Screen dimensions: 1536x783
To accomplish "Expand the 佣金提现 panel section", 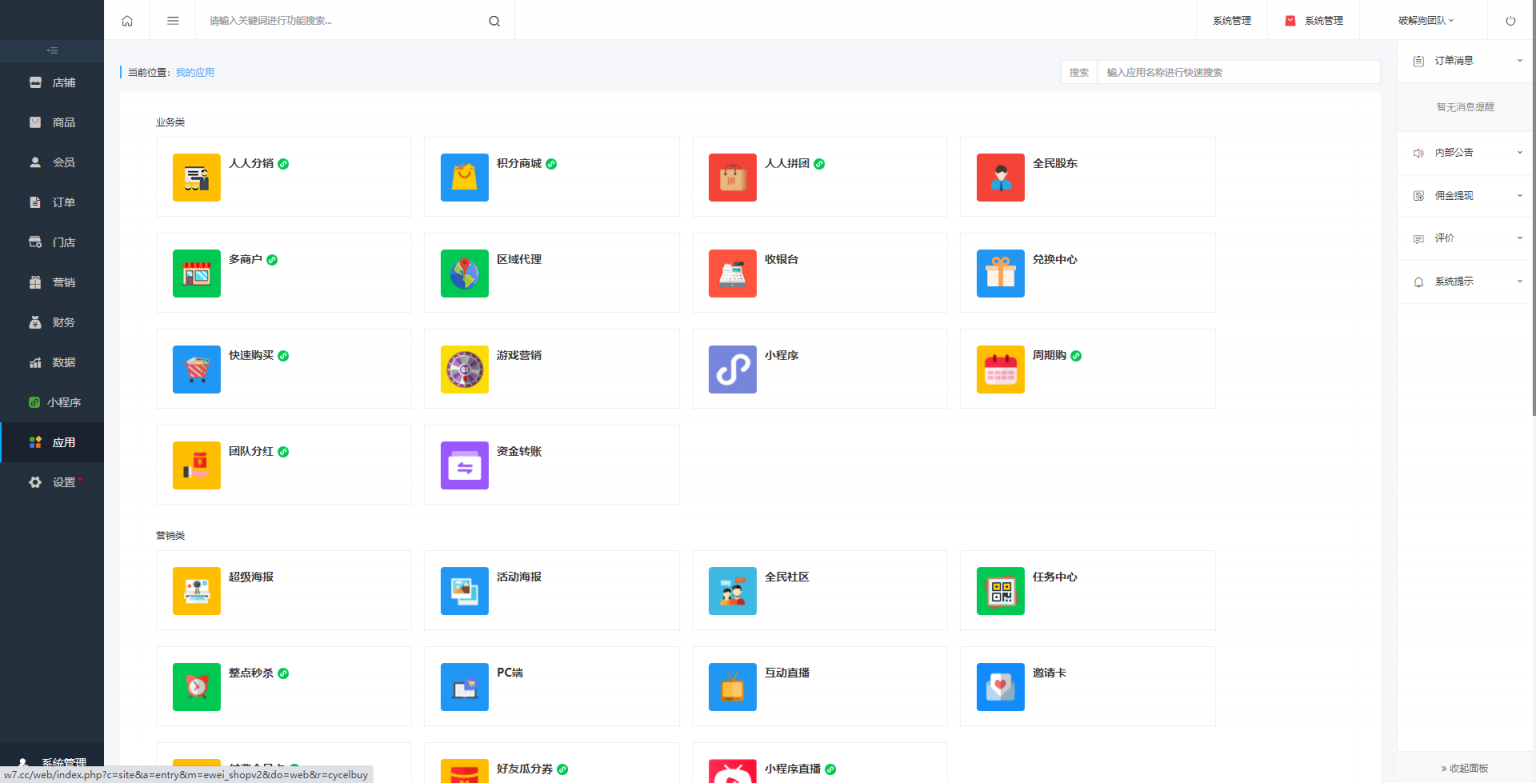I will 1467,196.
